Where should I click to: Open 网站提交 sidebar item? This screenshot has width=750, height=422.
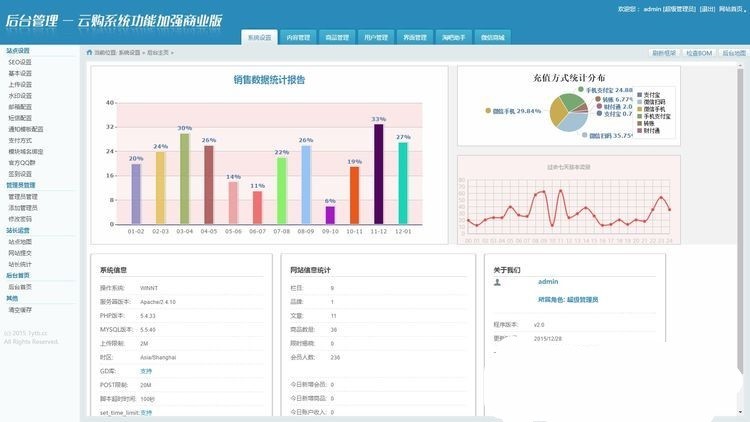click(20, 253)
